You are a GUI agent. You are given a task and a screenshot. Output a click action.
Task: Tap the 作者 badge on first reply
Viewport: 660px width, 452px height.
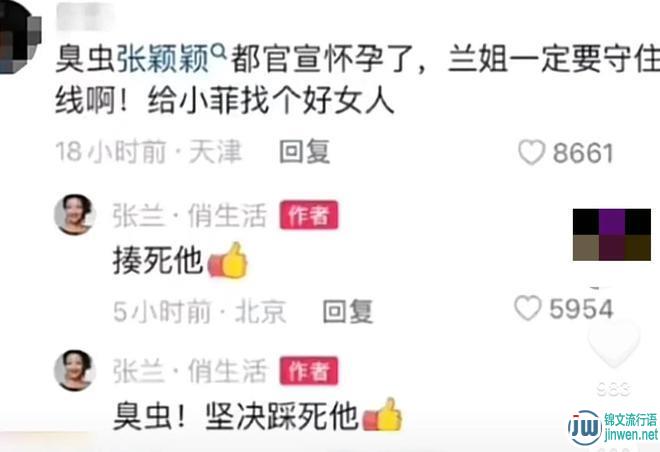[309, 215]
